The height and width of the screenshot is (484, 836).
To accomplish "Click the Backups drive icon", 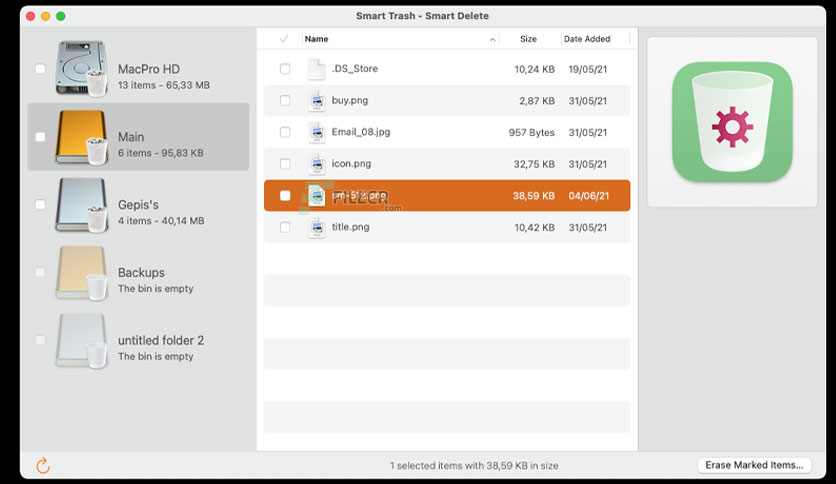I will click(x=82, y=273).
